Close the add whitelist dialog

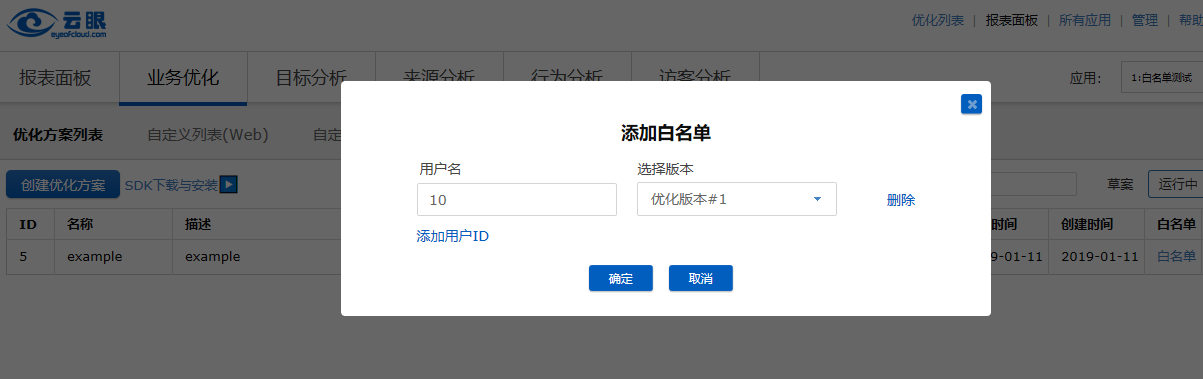(971, 104)
